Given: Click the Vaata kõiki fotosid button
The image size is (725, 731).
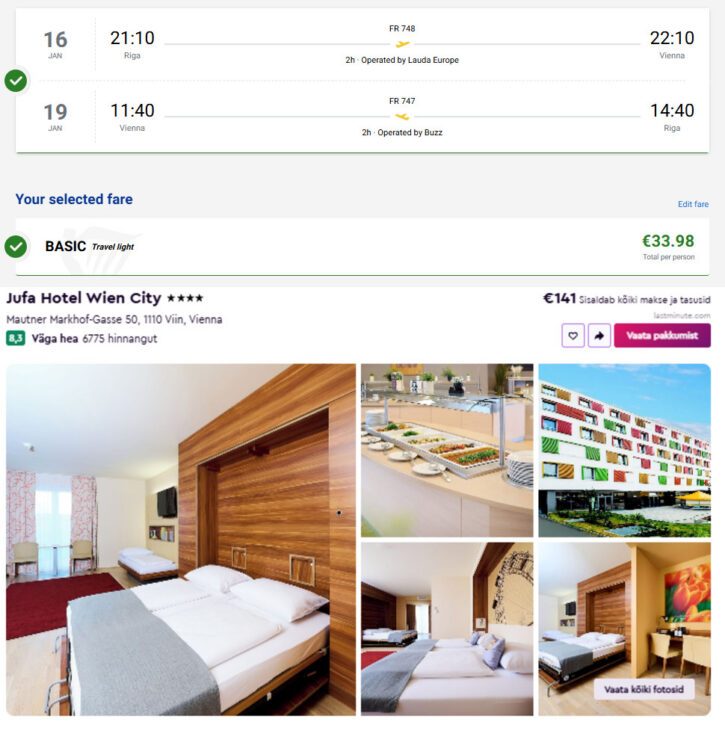Looking at the screenshot, I should [644, 690].
